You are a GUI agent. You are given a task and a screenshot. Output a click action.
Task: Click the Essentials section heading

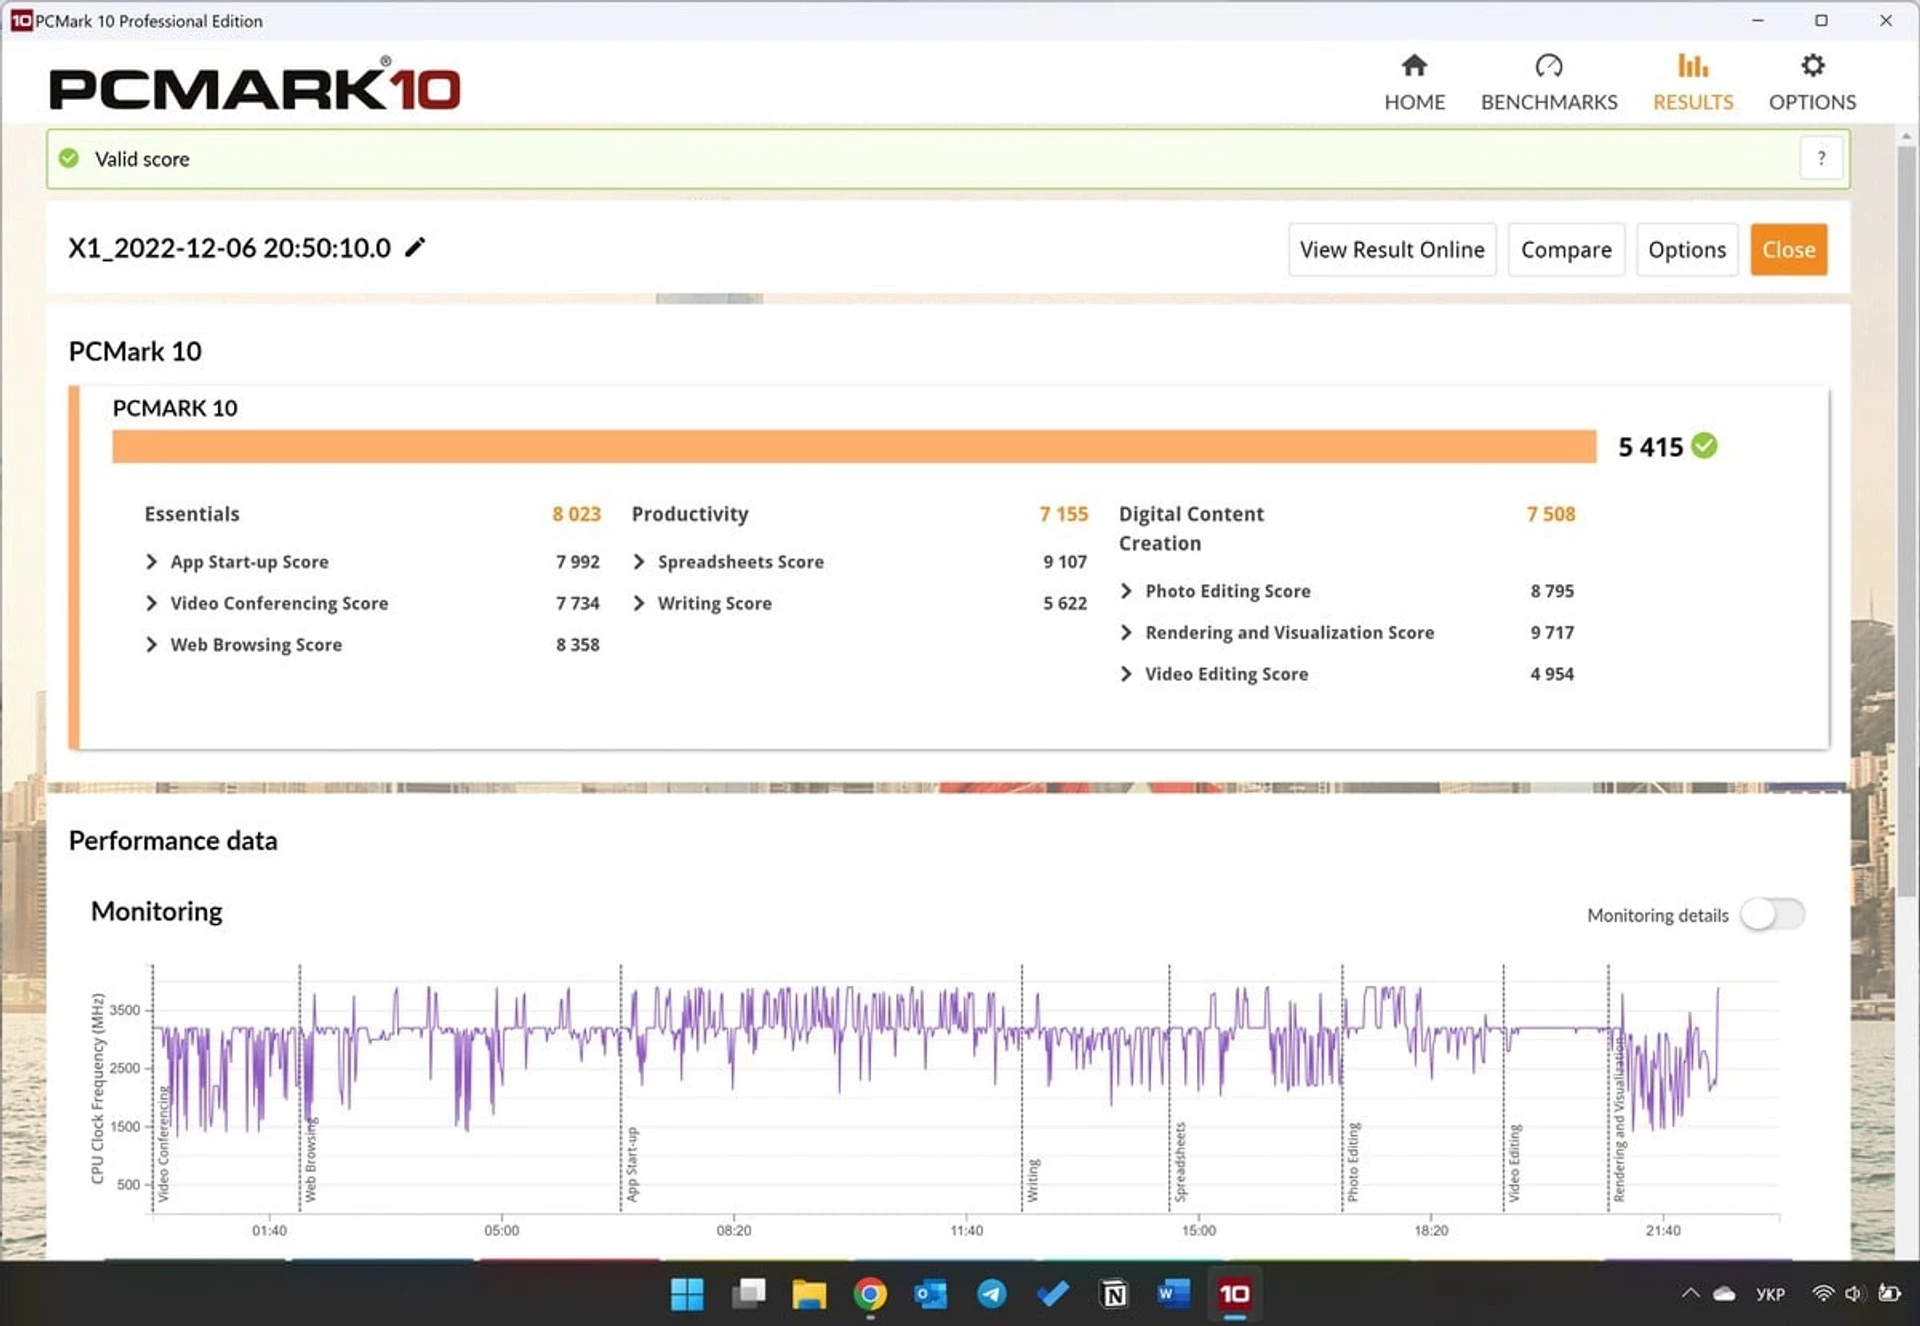[x=192, y=514]
